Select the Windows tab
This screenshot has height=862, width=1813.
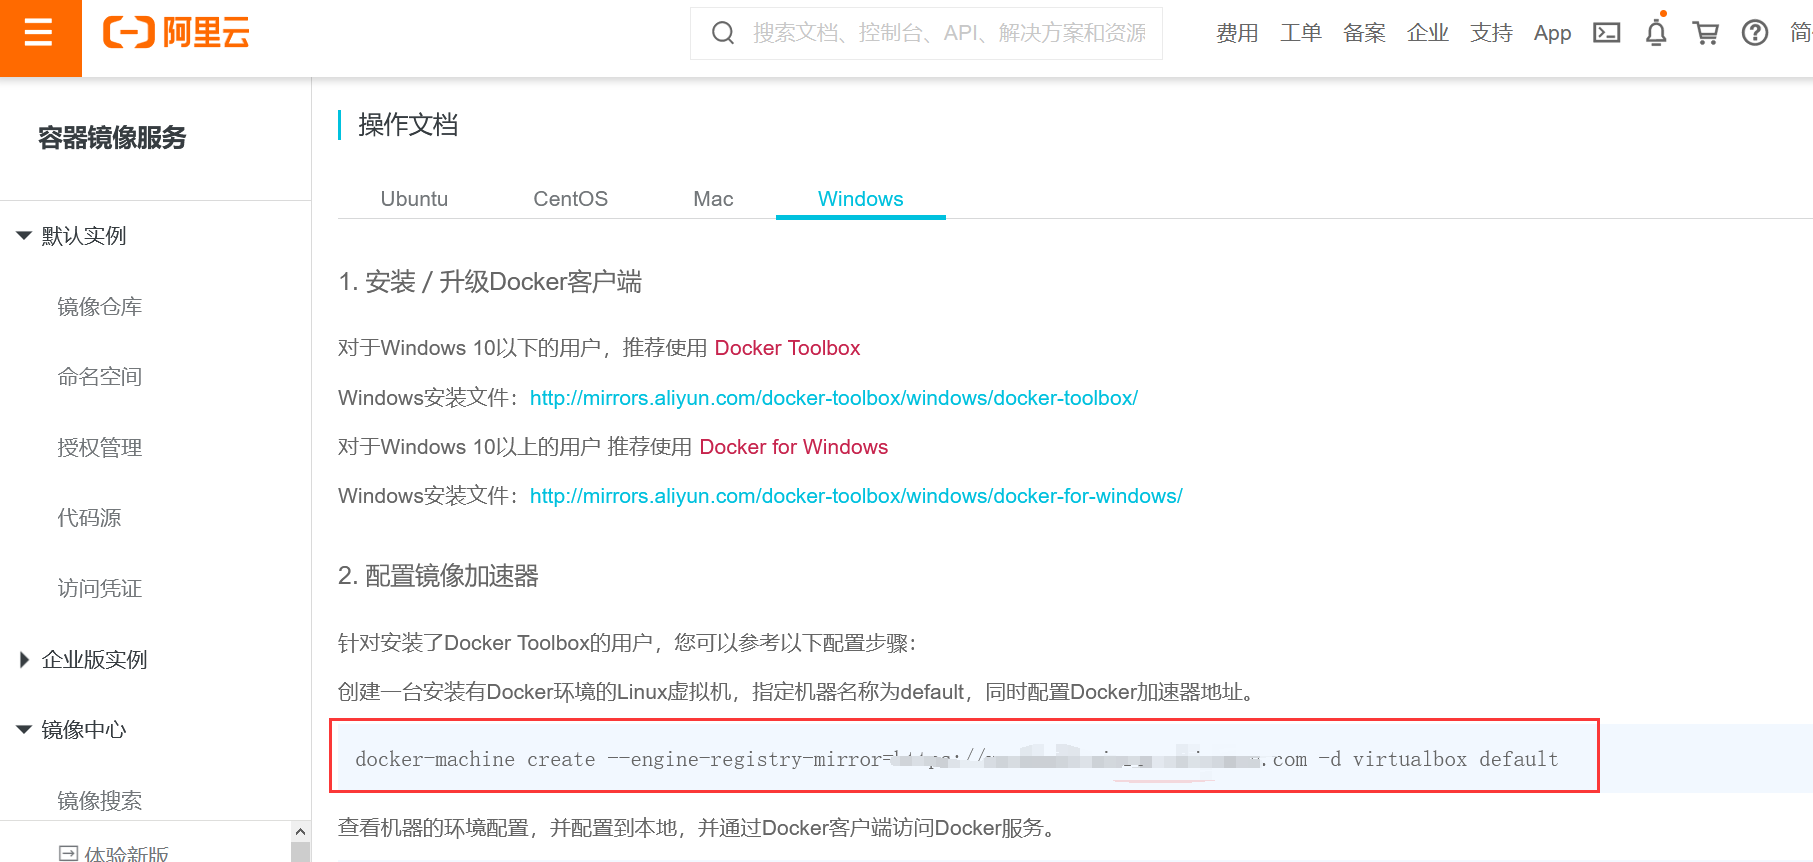tap(861, 199)
